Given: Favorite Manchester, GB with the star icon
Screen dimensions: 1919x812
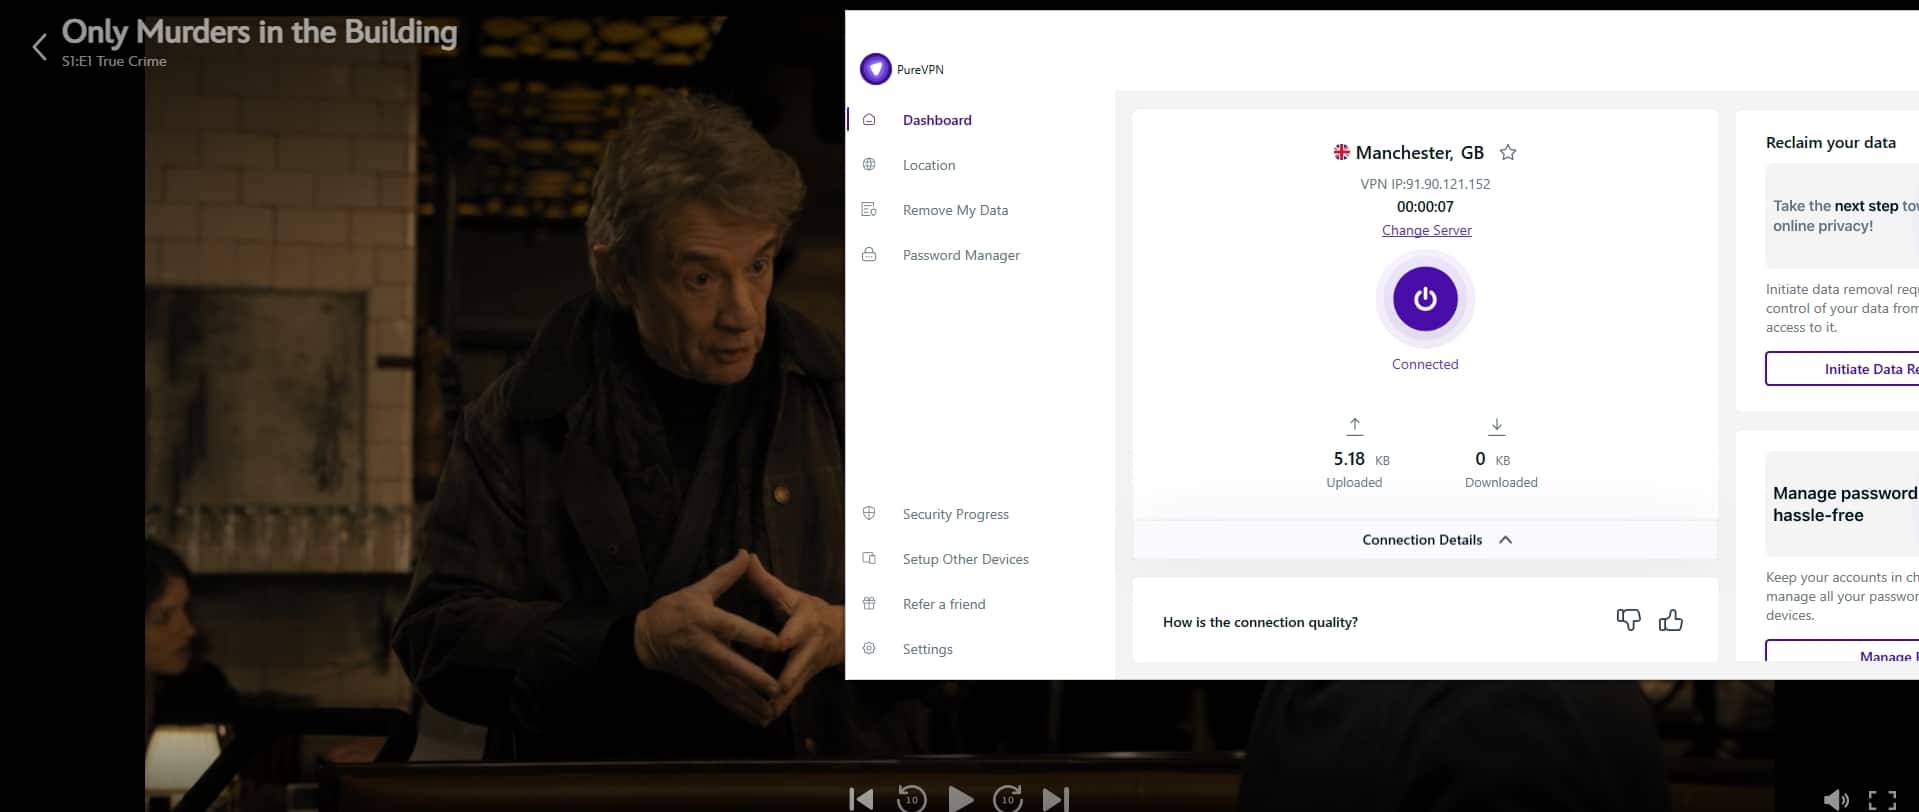Looking at the screenshot, I should coord(1508,152).
